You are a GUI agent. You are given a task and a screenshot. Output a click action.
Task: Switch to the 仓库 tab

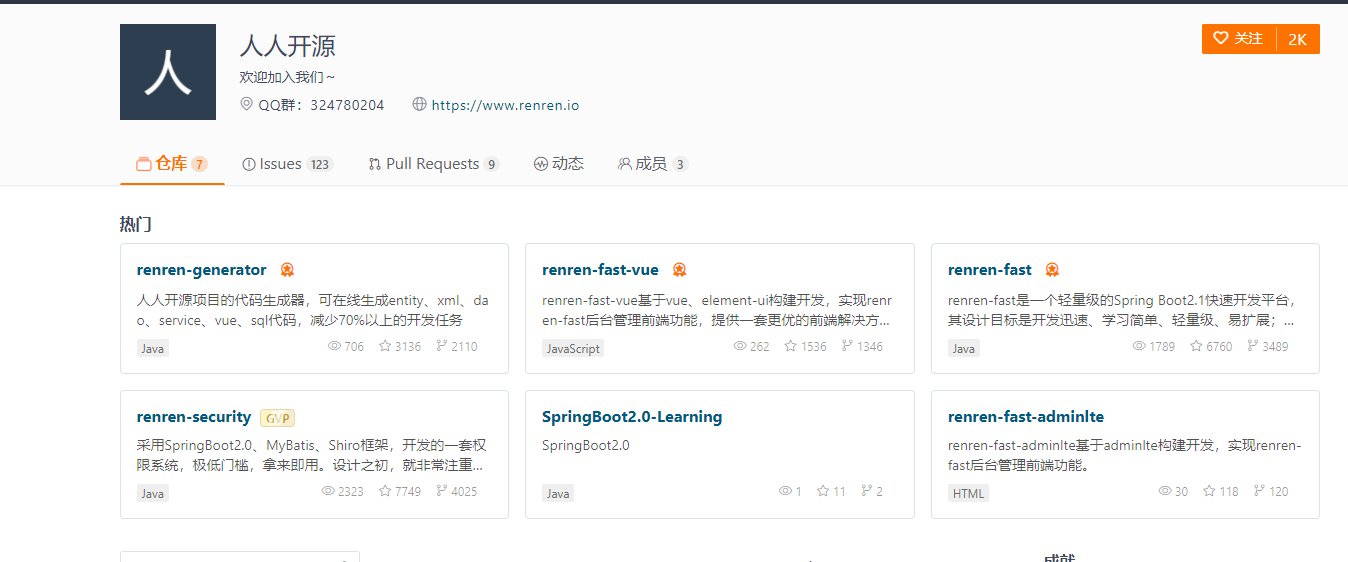172,164
